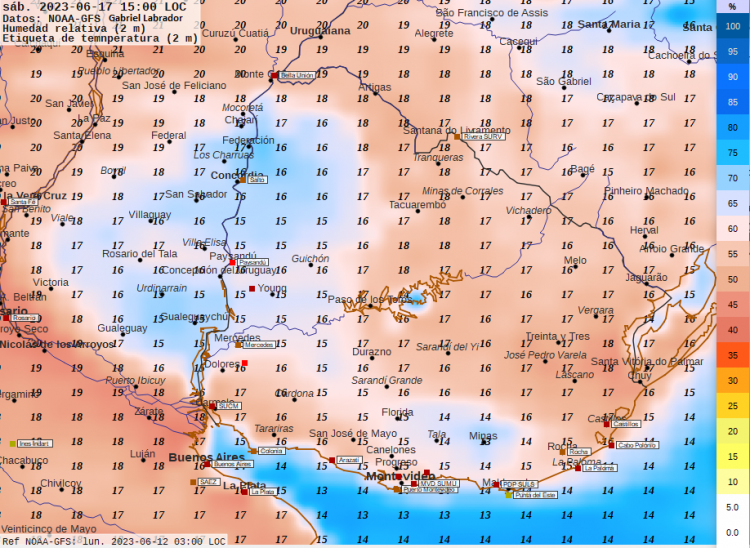
Task: Select the Ines Indart station marker
Action: 13,443
